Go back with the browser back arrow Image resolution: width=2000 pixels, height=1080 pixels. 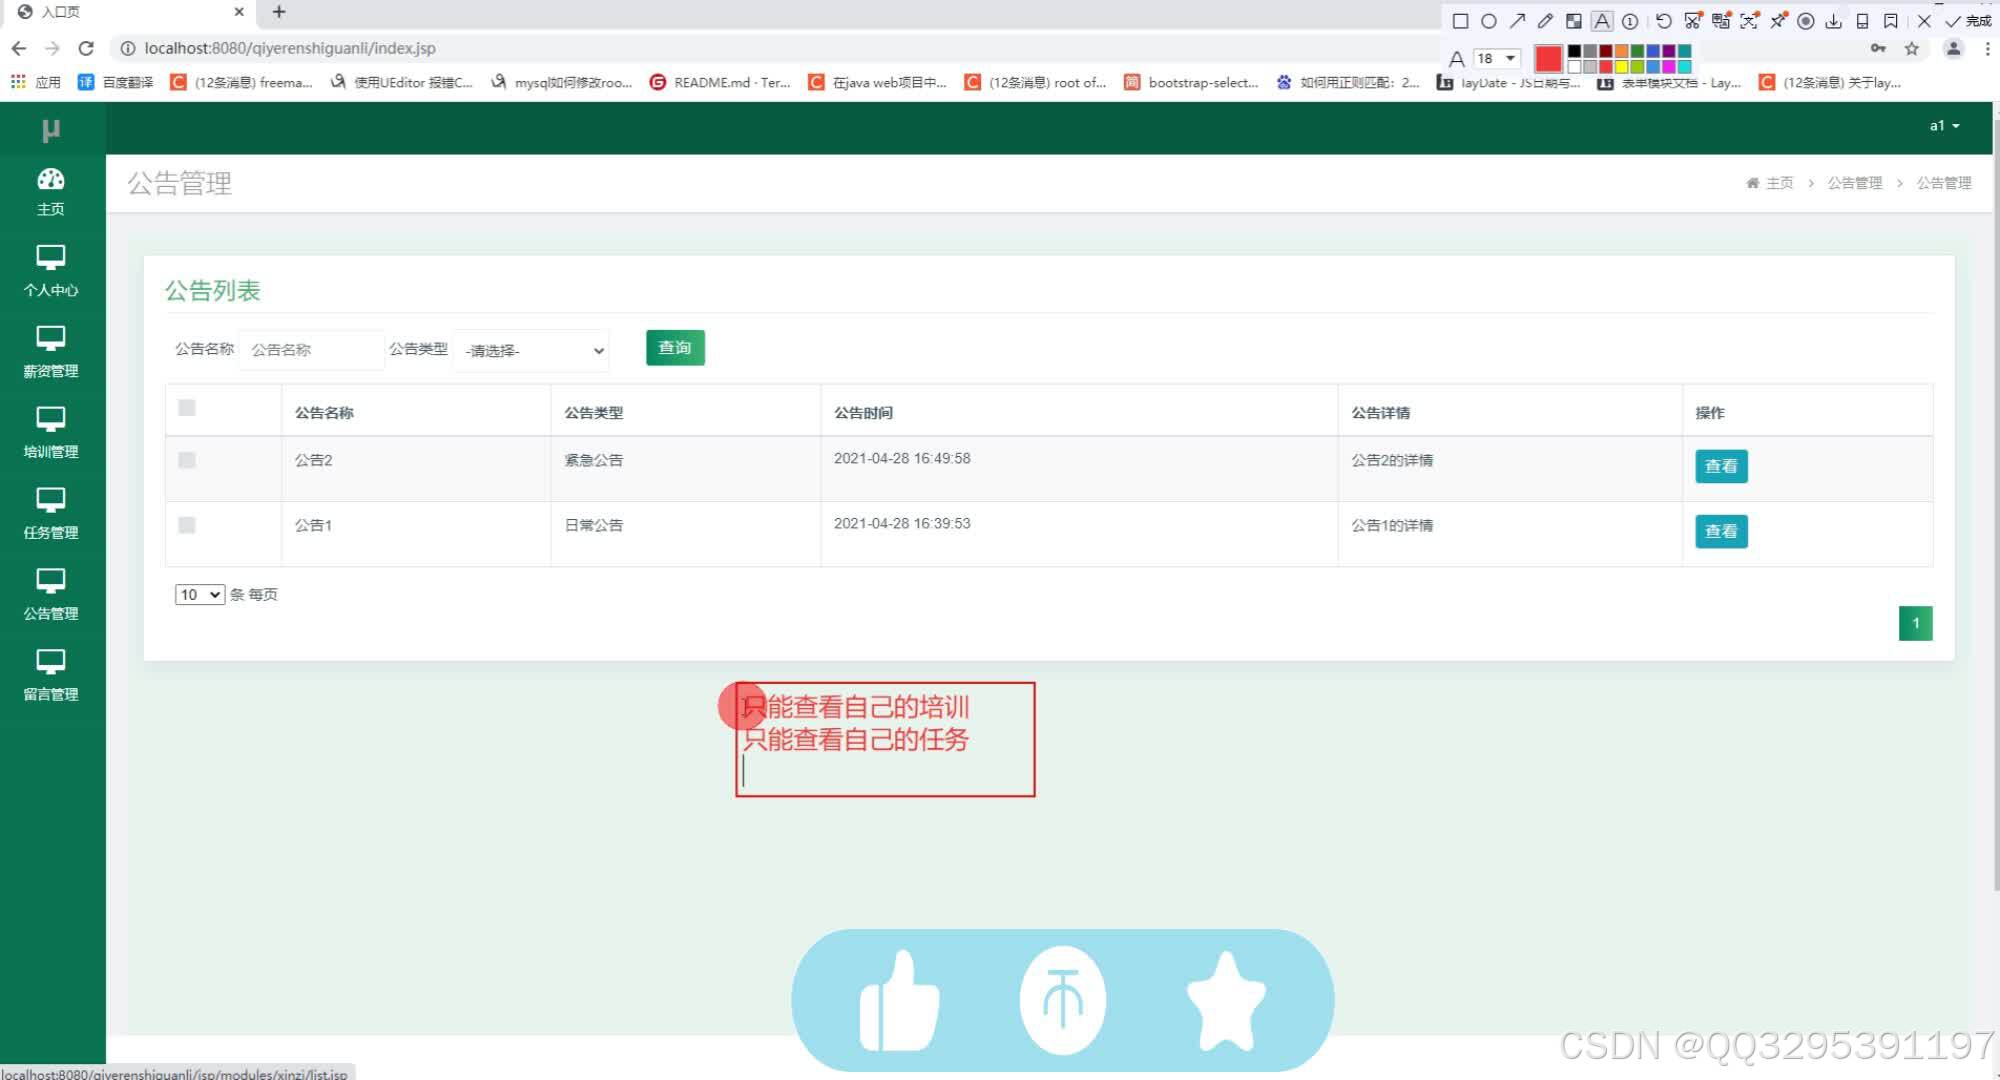[19, 48]
